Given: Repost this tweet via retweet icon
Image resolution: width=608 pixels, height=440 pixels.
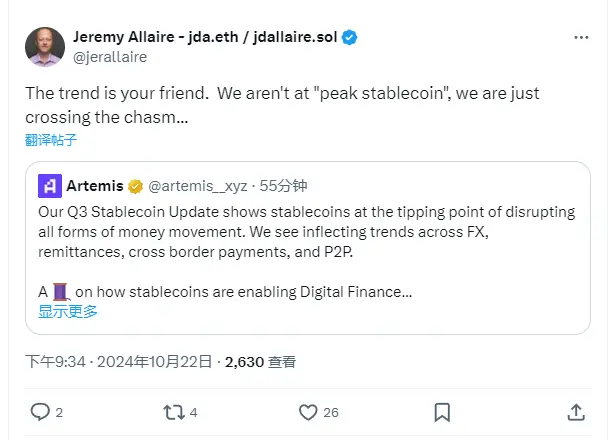Looking at the screenshot, I should point(173,412).
